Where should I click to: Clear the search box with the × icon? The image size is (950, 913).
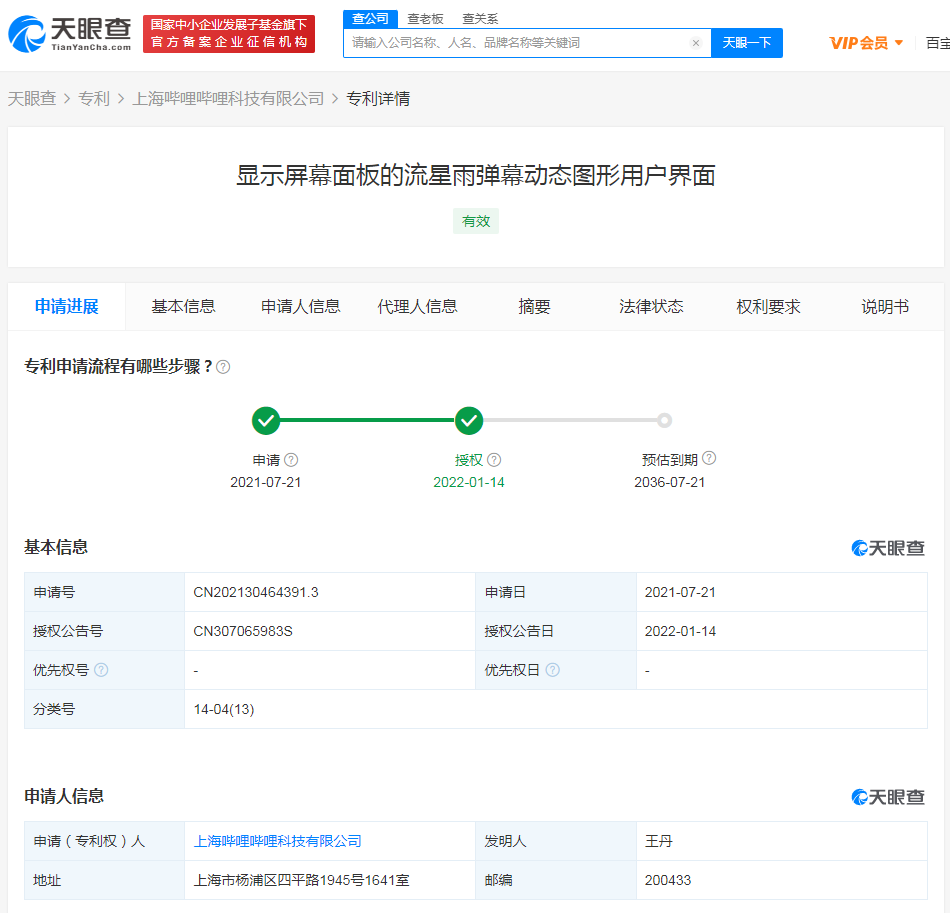coord(696,43)
